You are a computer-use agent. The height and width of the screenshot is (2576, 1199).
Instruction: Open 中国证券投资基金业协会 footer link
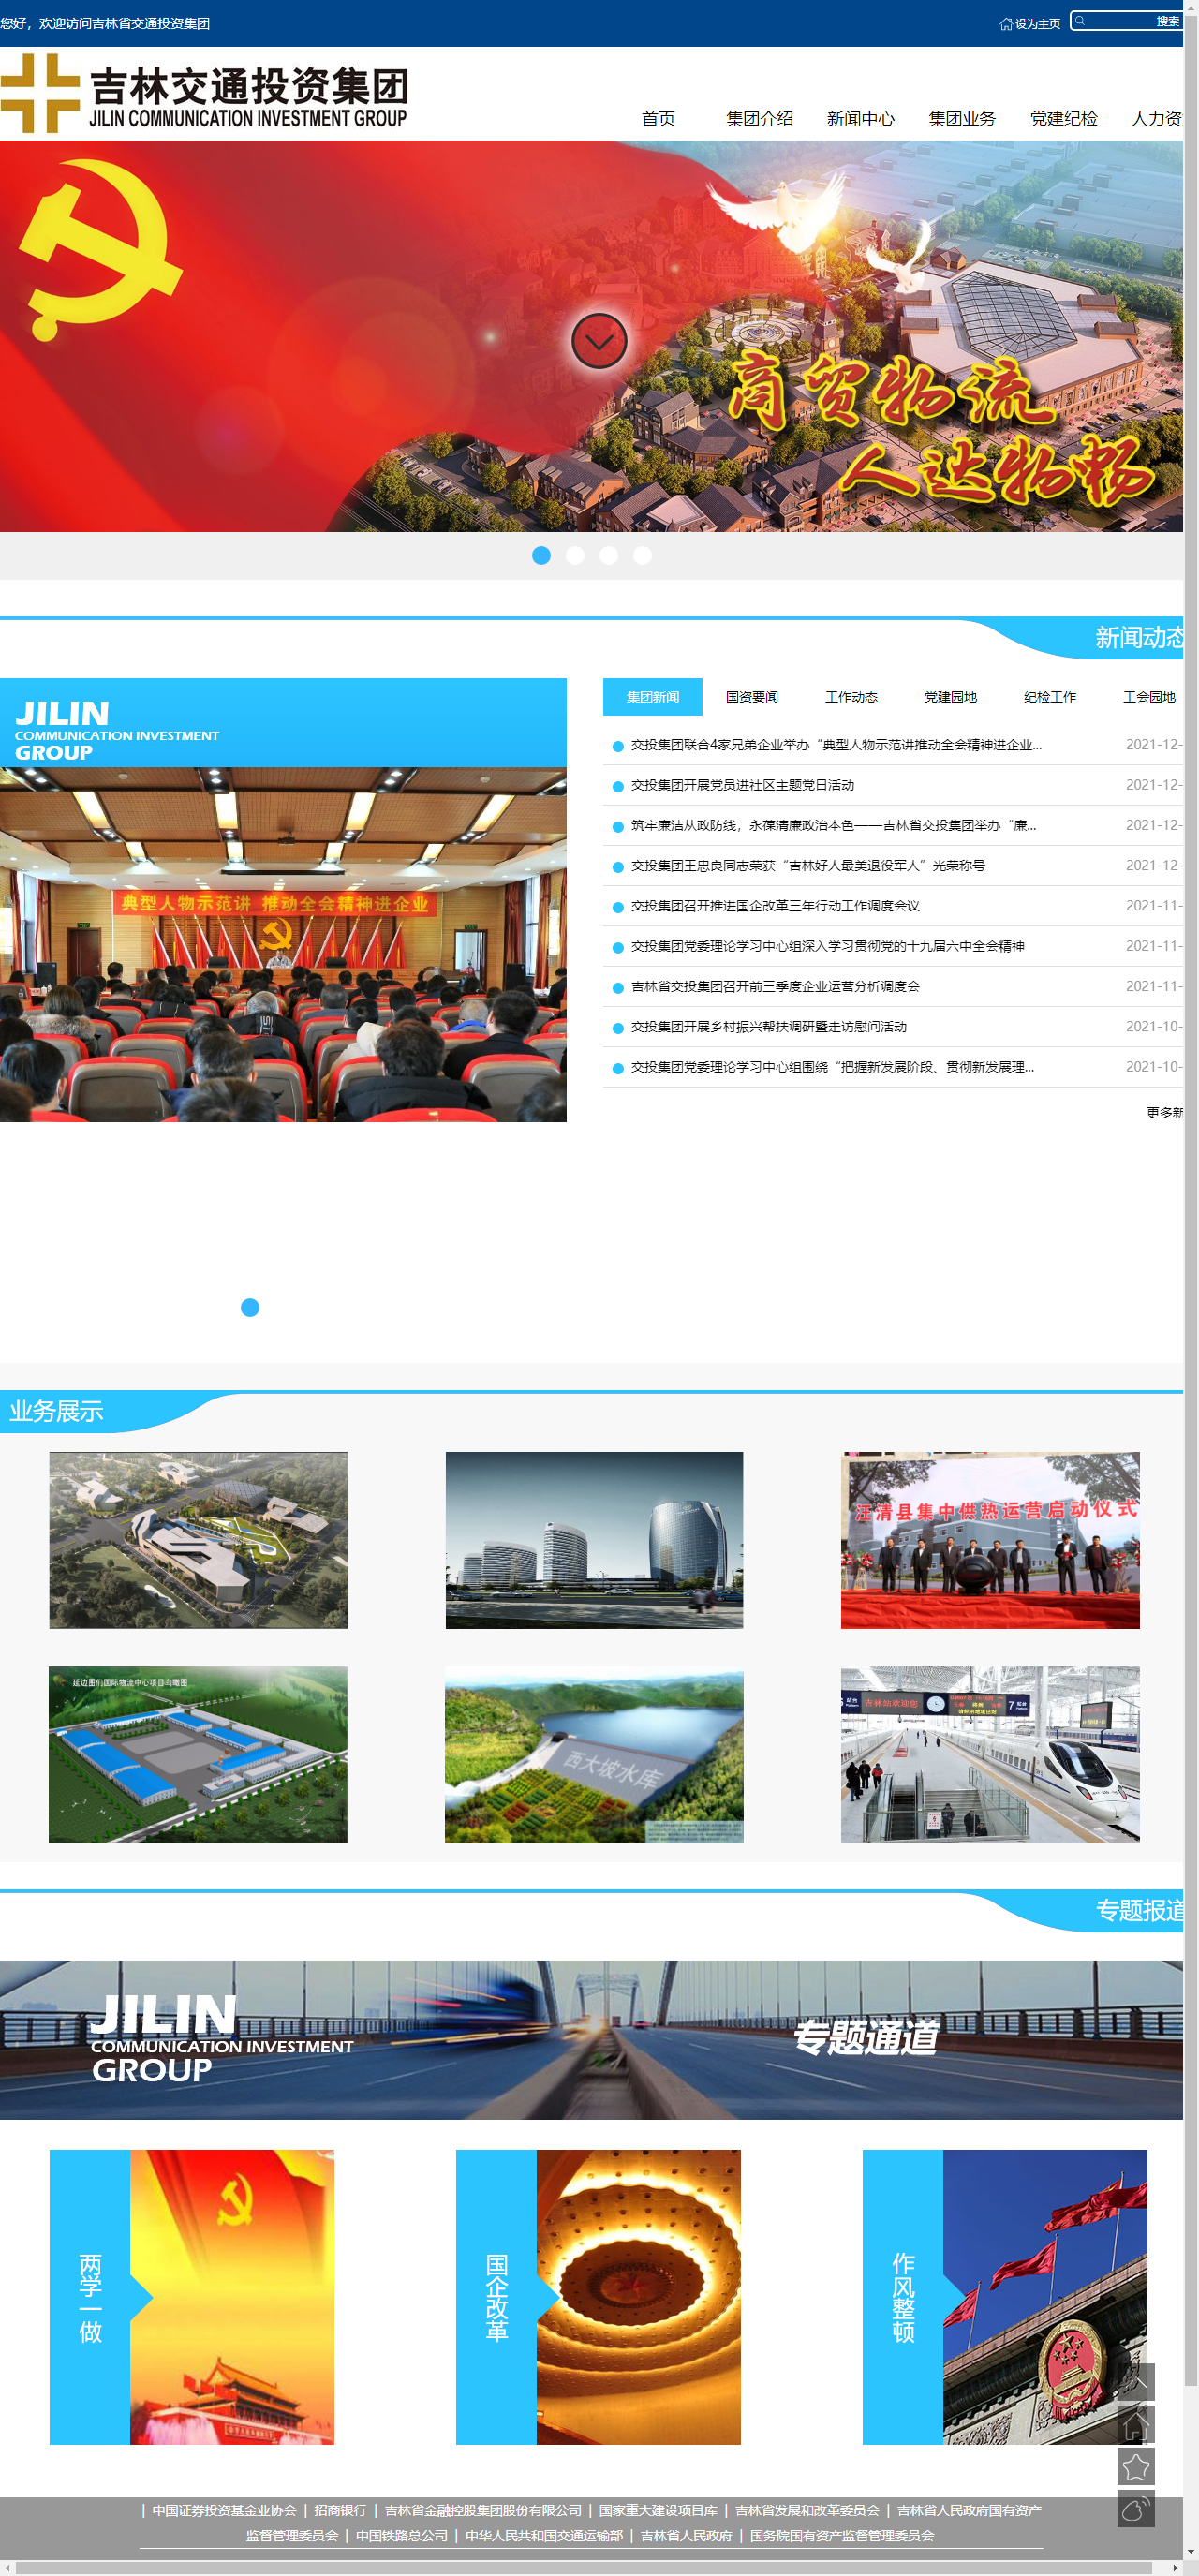click(x=225, y=2510)
